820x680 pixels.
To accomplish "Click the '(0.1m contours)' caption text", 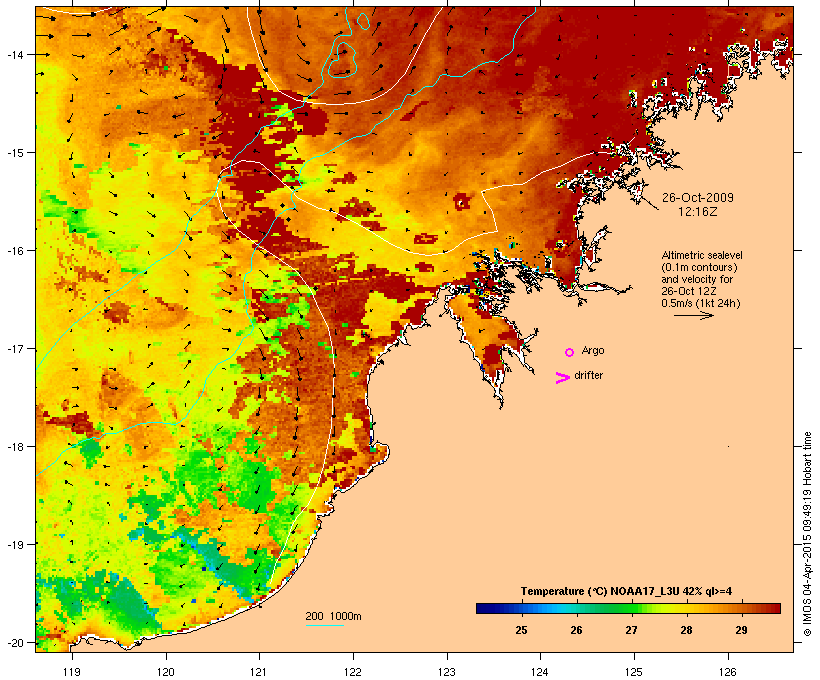I will point(699,267).
